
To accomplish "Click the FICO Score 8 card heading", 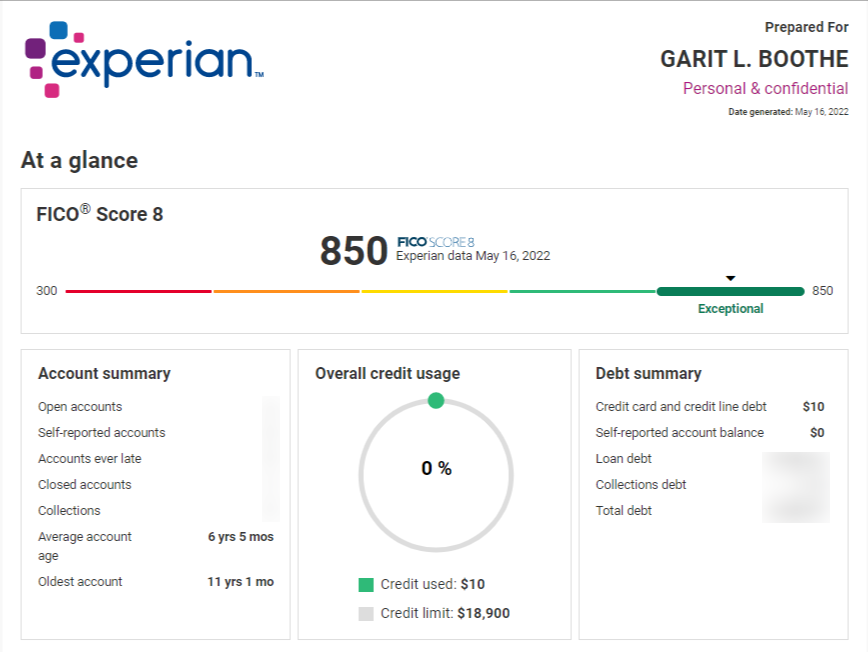I will pos(100,214).
